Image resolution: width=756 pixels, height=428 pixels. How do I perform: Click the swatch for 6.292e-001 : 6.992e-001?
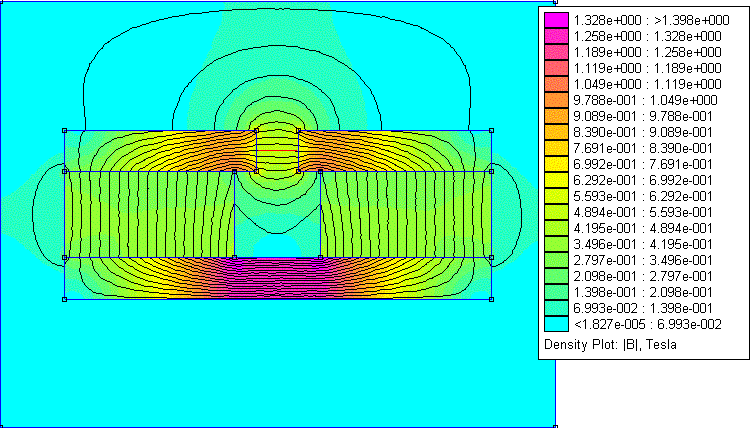556,180
